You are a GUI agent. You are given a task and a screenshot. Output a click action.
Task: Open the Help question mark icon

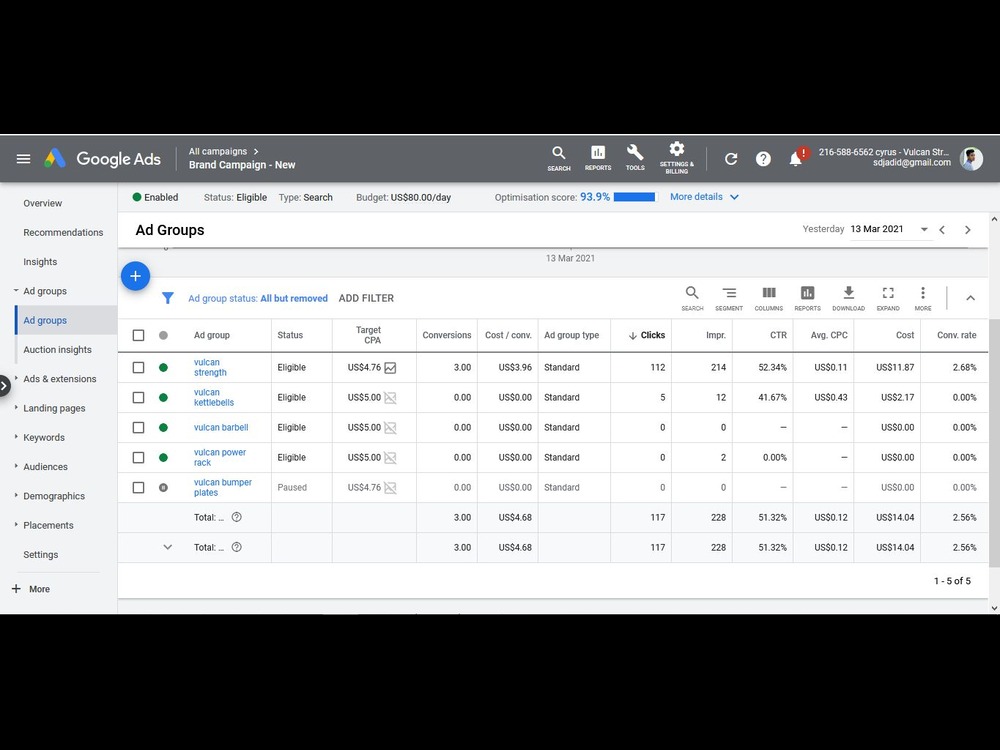pos(763,159)
